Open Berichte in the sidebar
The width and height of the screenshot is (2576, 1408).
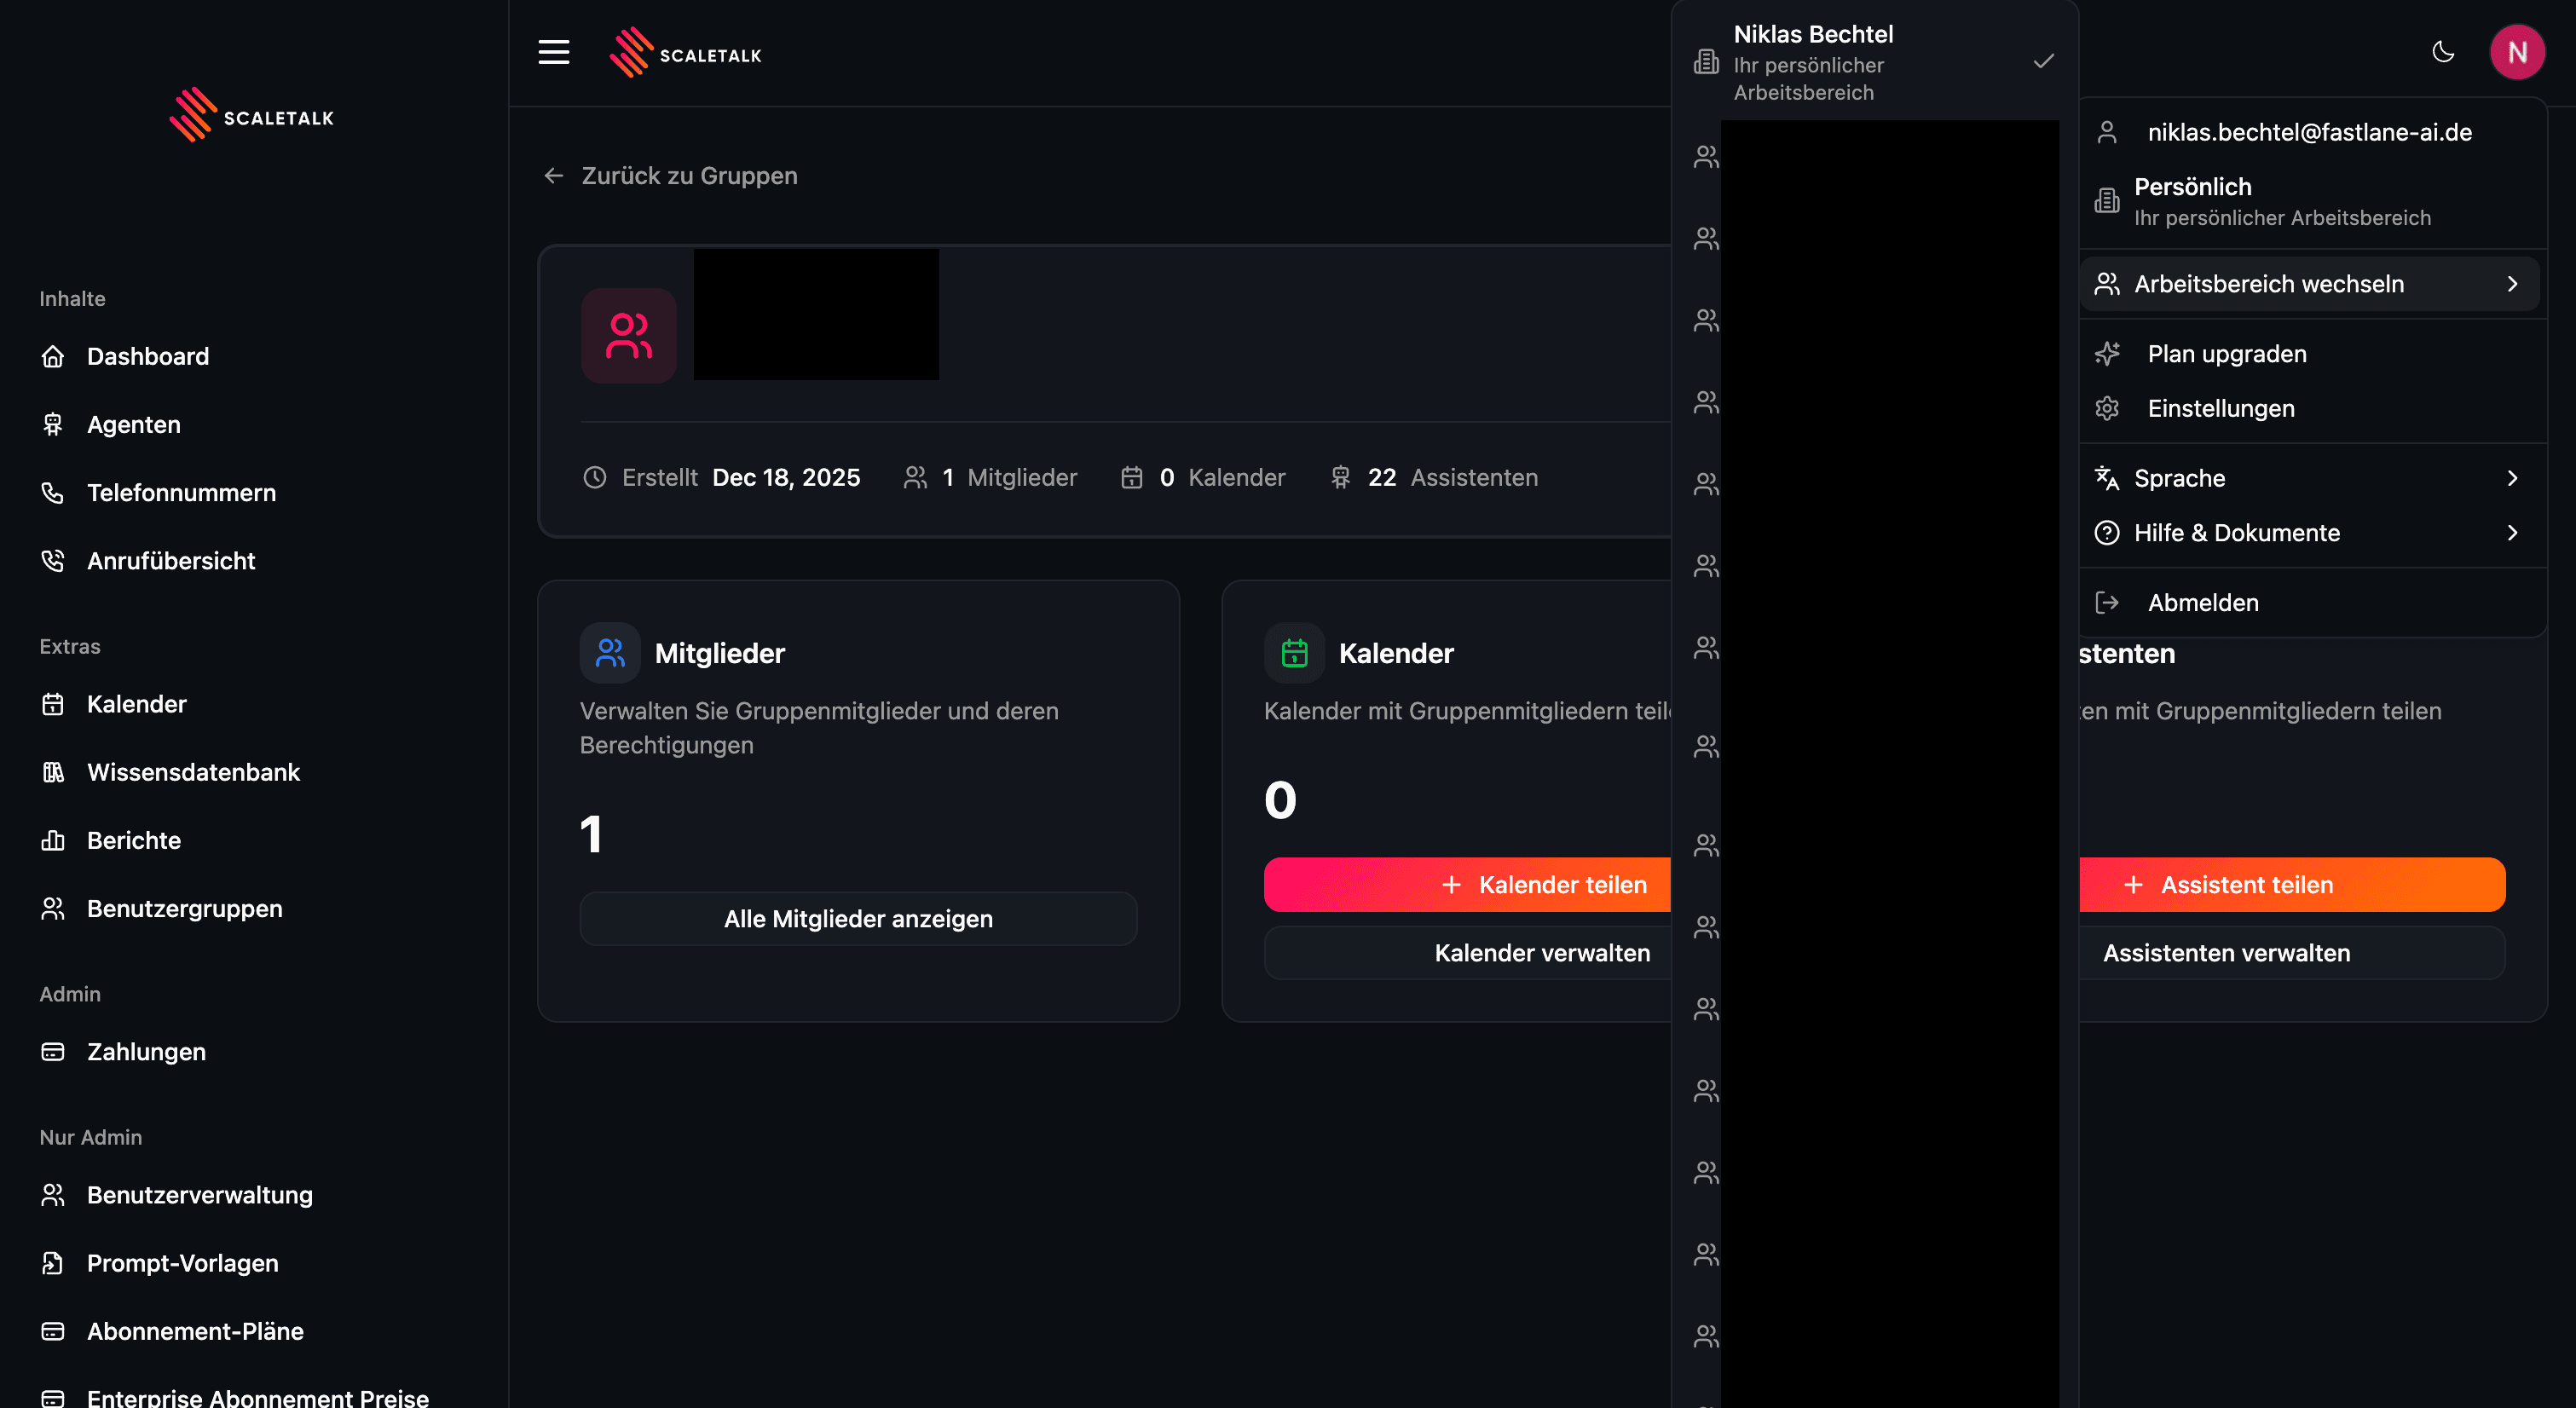coord(134,840)
